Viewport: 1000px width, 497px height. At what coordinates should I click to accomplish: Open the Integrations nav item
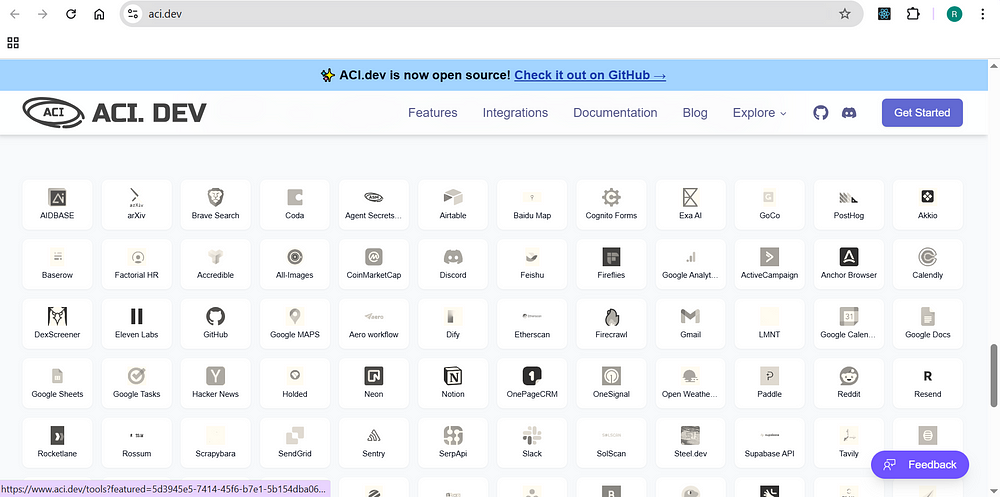click(x=515, y=113)
